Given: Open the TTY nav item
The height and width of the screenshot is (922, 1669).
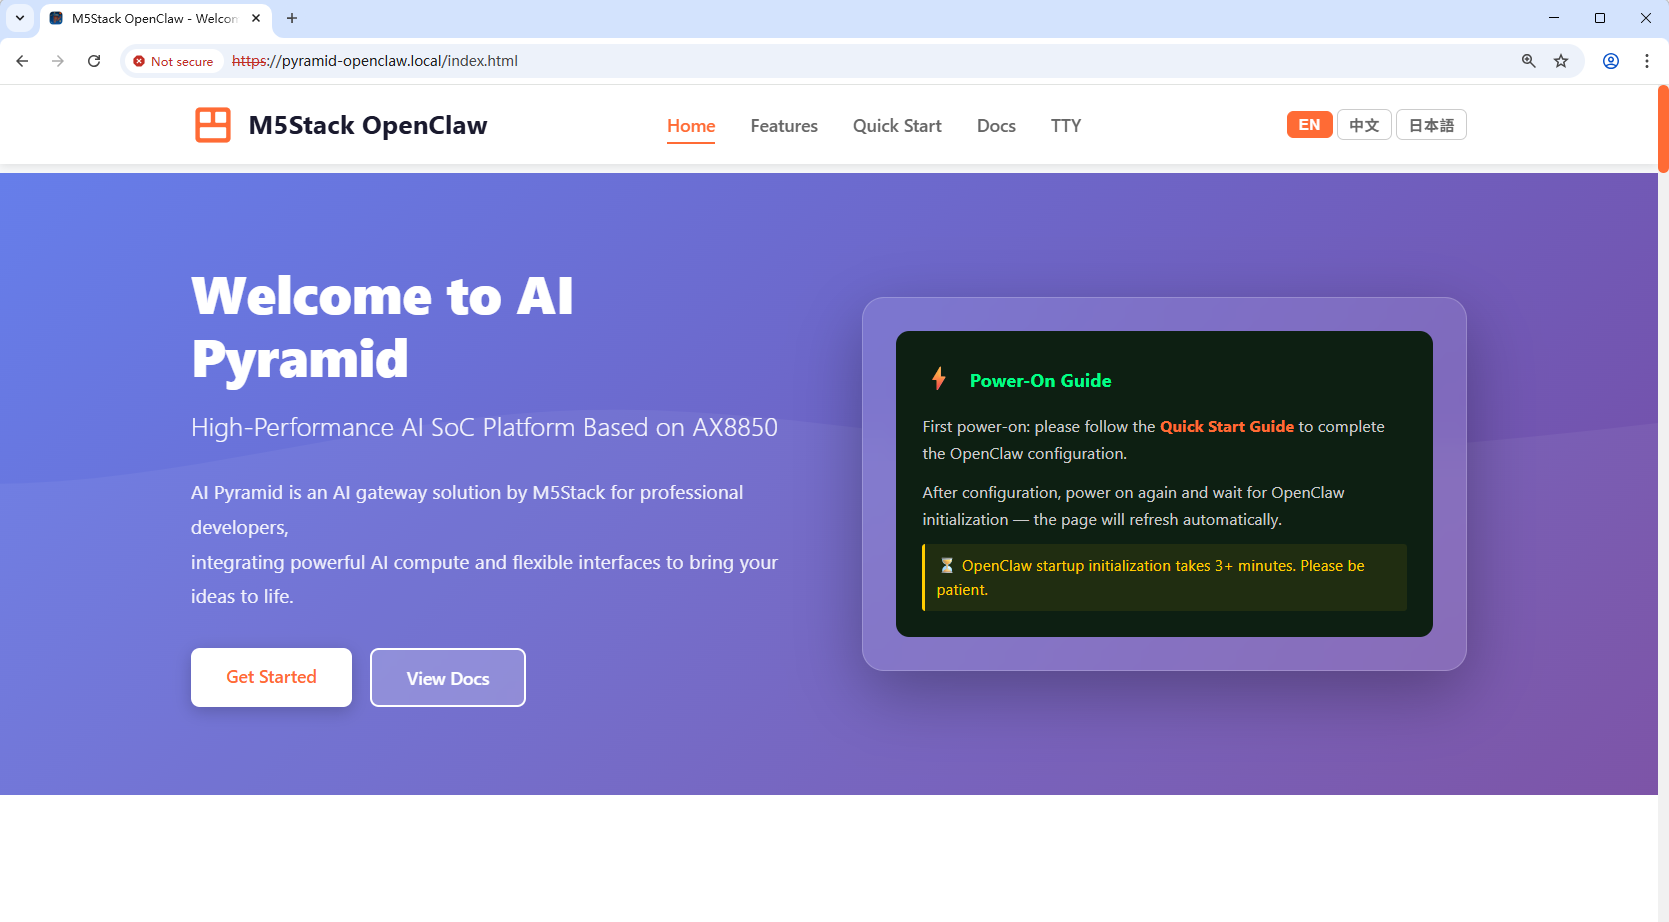Looking at the screenshot, I should [1066, 126].
